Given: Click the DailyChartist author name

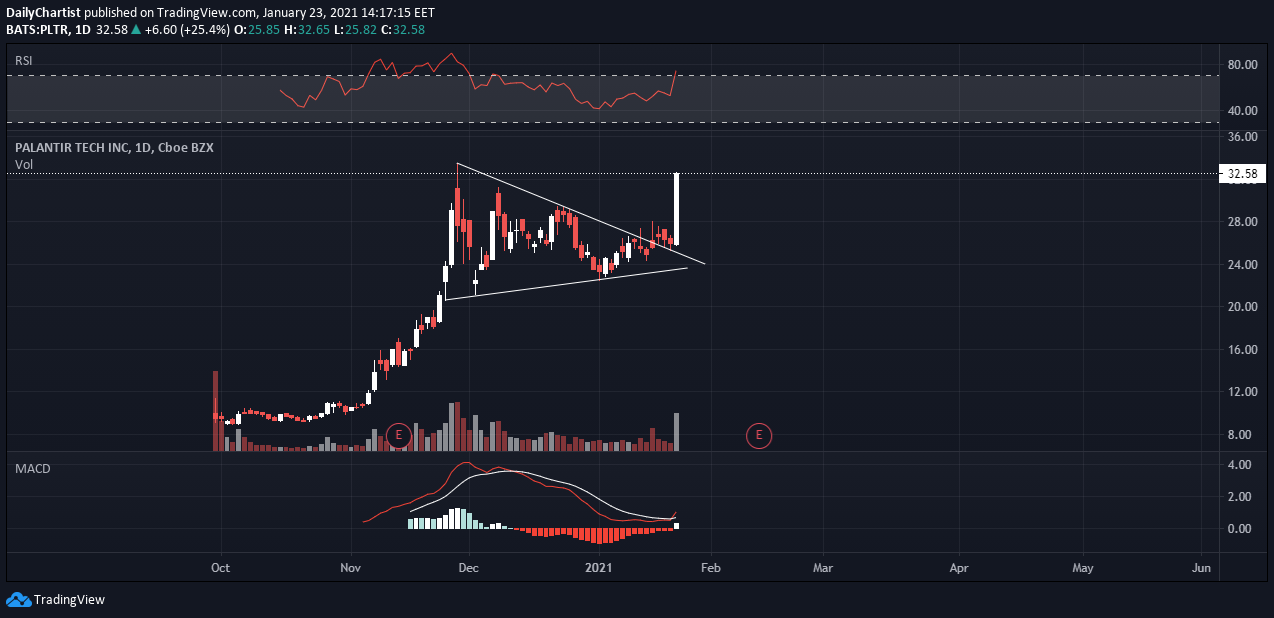Looking at the screenshot, I should pos(44,13).
